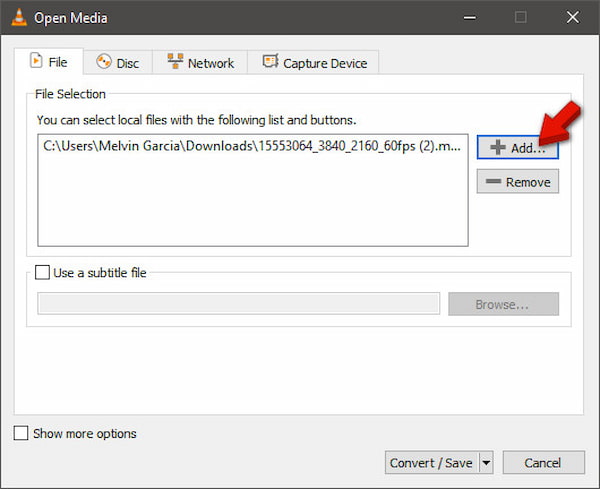Open the Network tab
Image resolution: width=600 pixels, height=489 pixels.
(200, 62)
